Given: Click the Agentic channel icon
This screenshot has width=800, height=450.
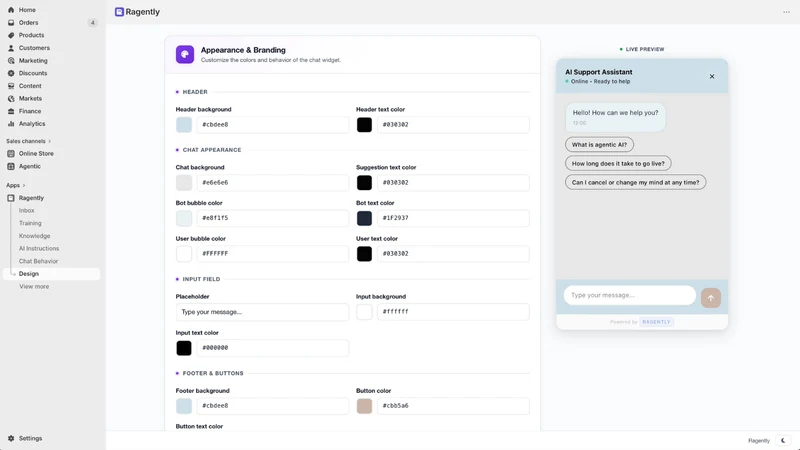Looking at the screenshot, I should 11,166.
